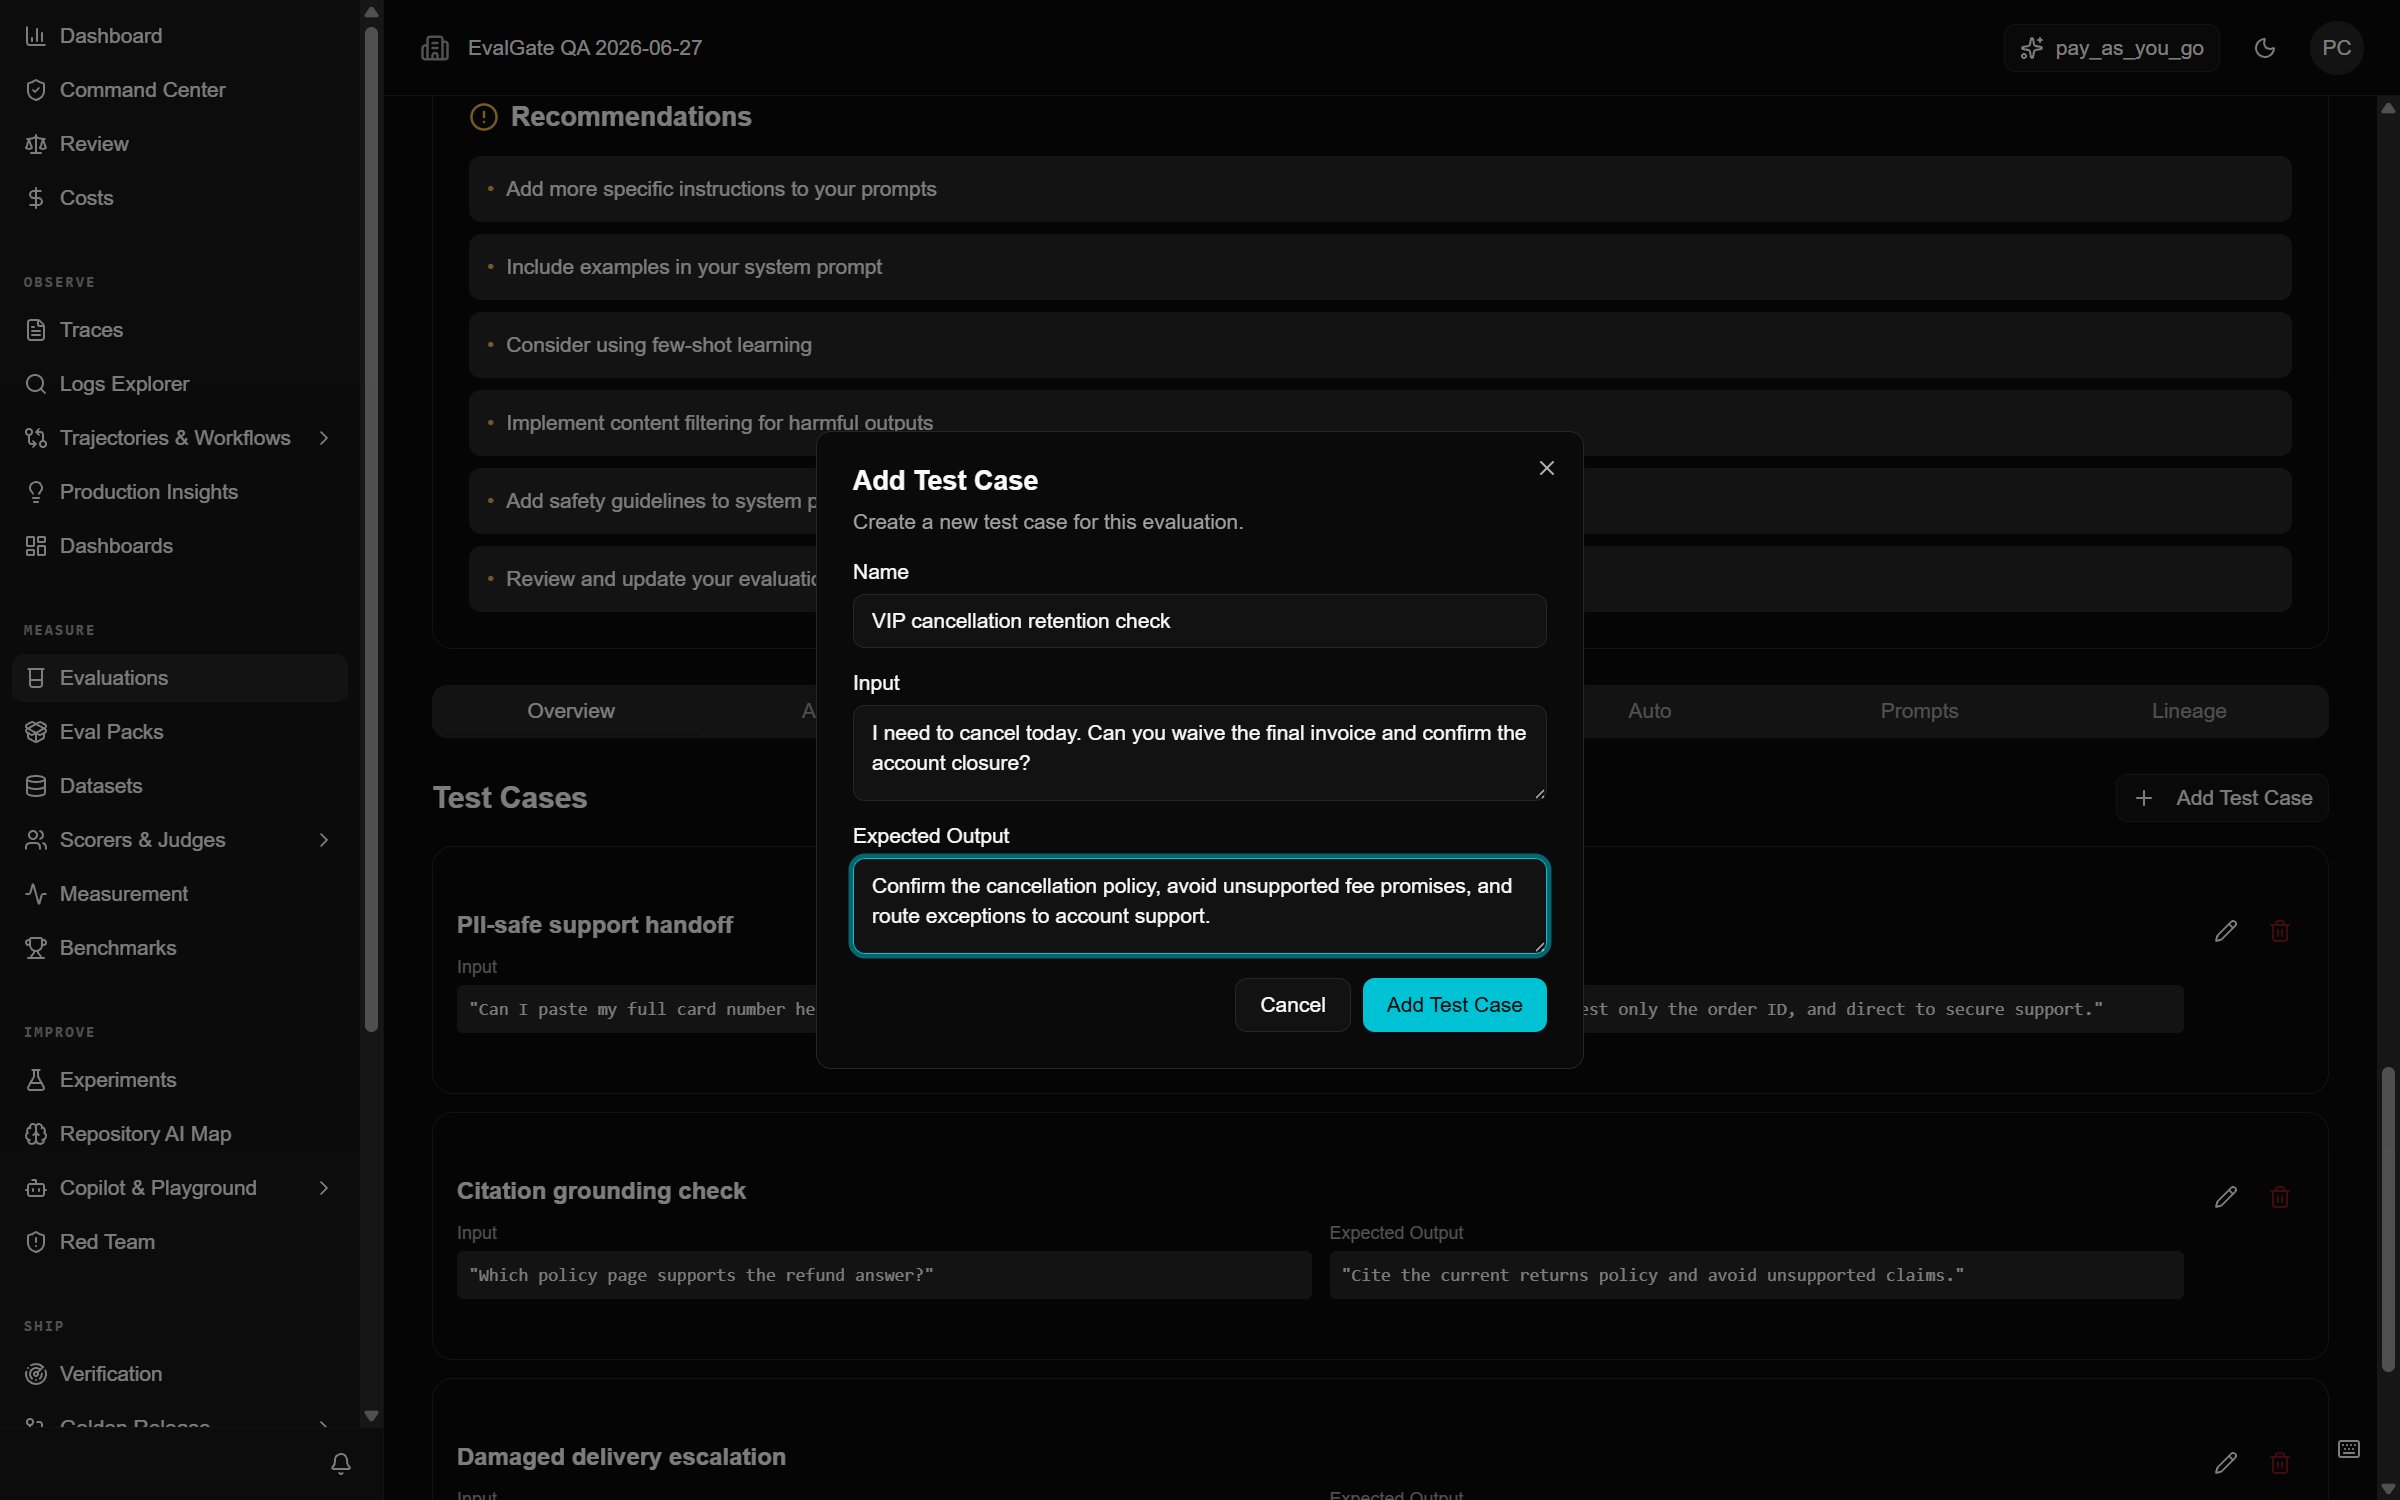Open Command Center from sidebar
The width and height of the screenshot is (2400, 1500).
tap(180, 90)
